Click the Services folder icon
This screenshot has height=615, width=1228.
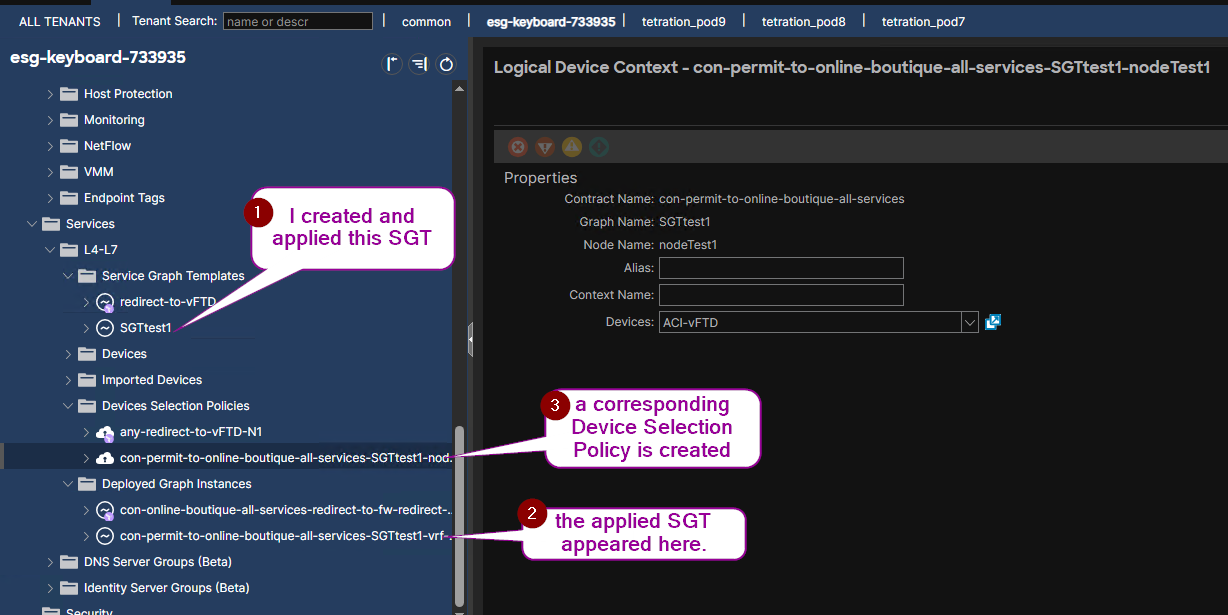(51, 224)
